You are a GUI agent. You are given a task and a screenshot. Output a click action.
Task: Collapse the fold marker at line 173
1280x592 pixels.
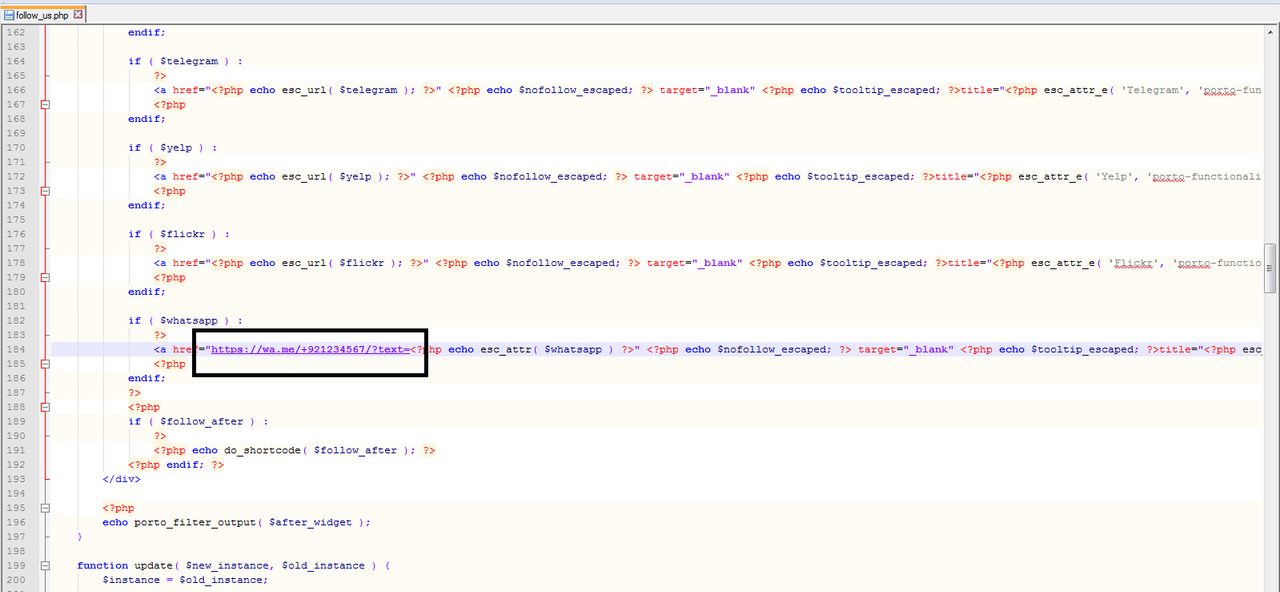44,191
